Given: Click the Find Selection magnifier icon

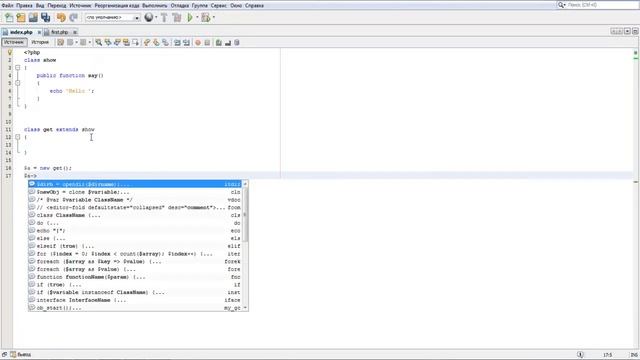Looking at the screenshot, I should [x=98, y=42].
